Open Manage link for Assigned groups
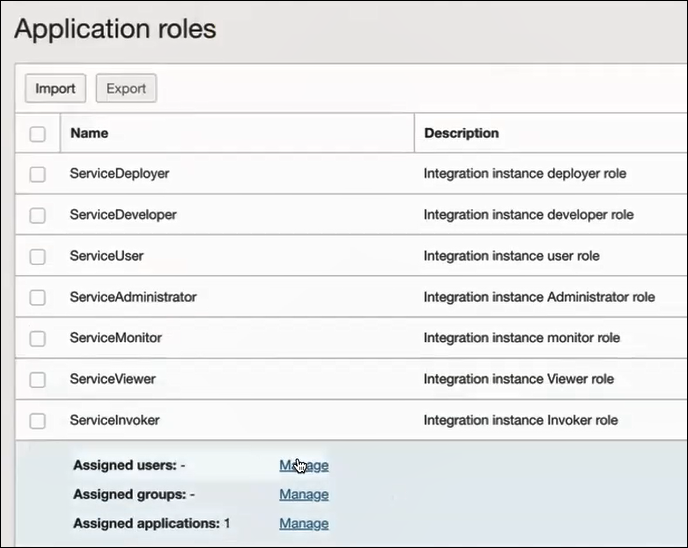This screenshot has width=688, height=548. (x=304, y=494)
